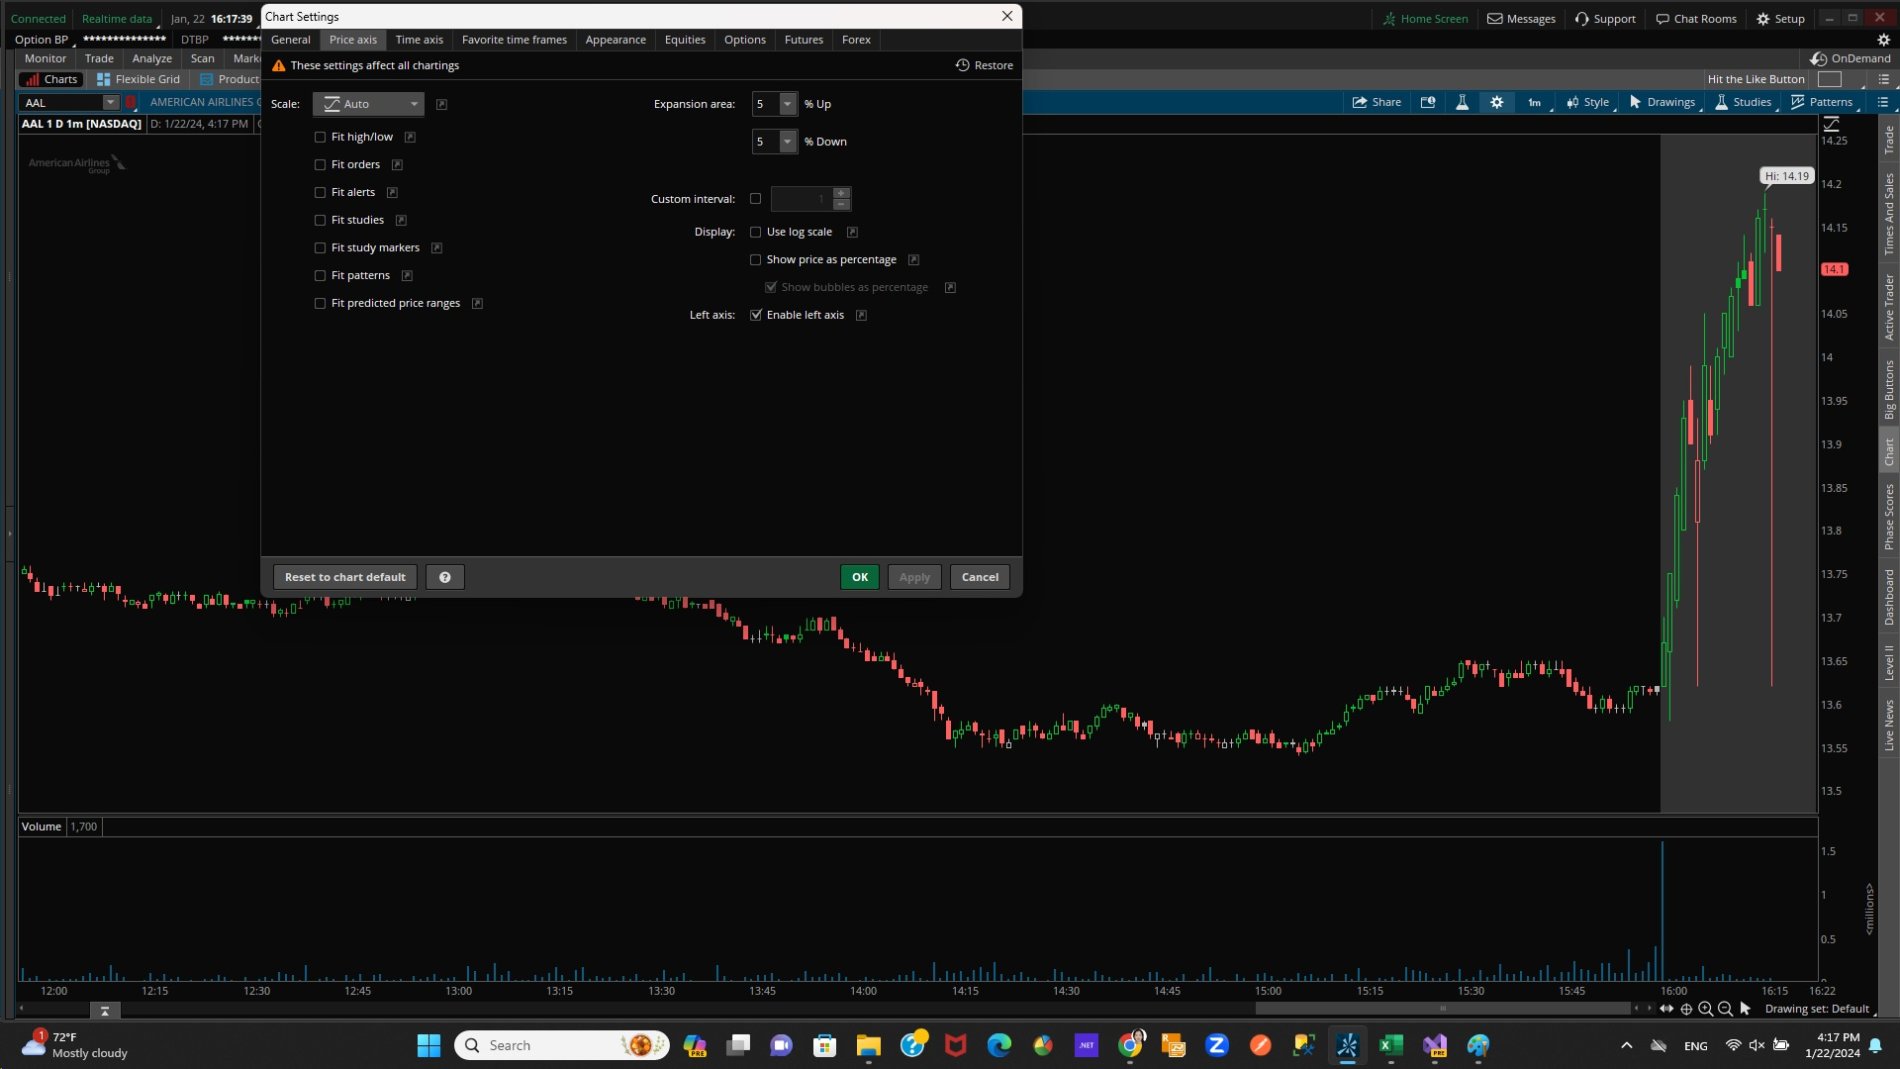The image size is (1900, 1069).
Task: Switch to the Appearance tab
Action: (615, 40)
